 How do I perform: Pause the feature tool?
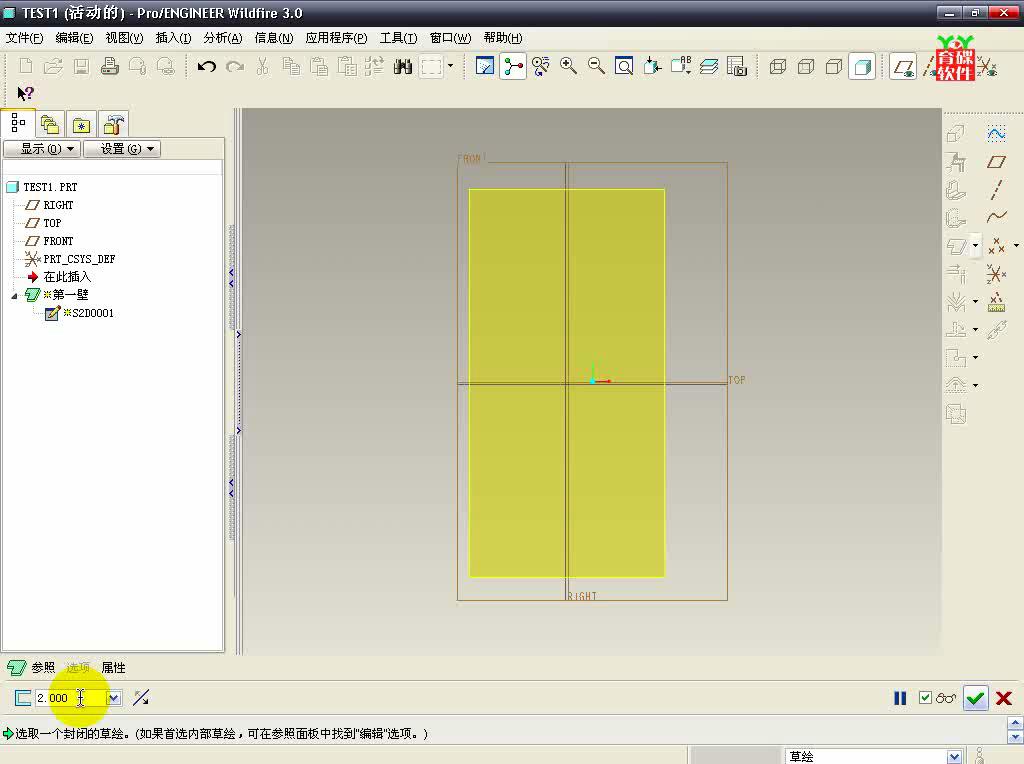pos(900,698)
